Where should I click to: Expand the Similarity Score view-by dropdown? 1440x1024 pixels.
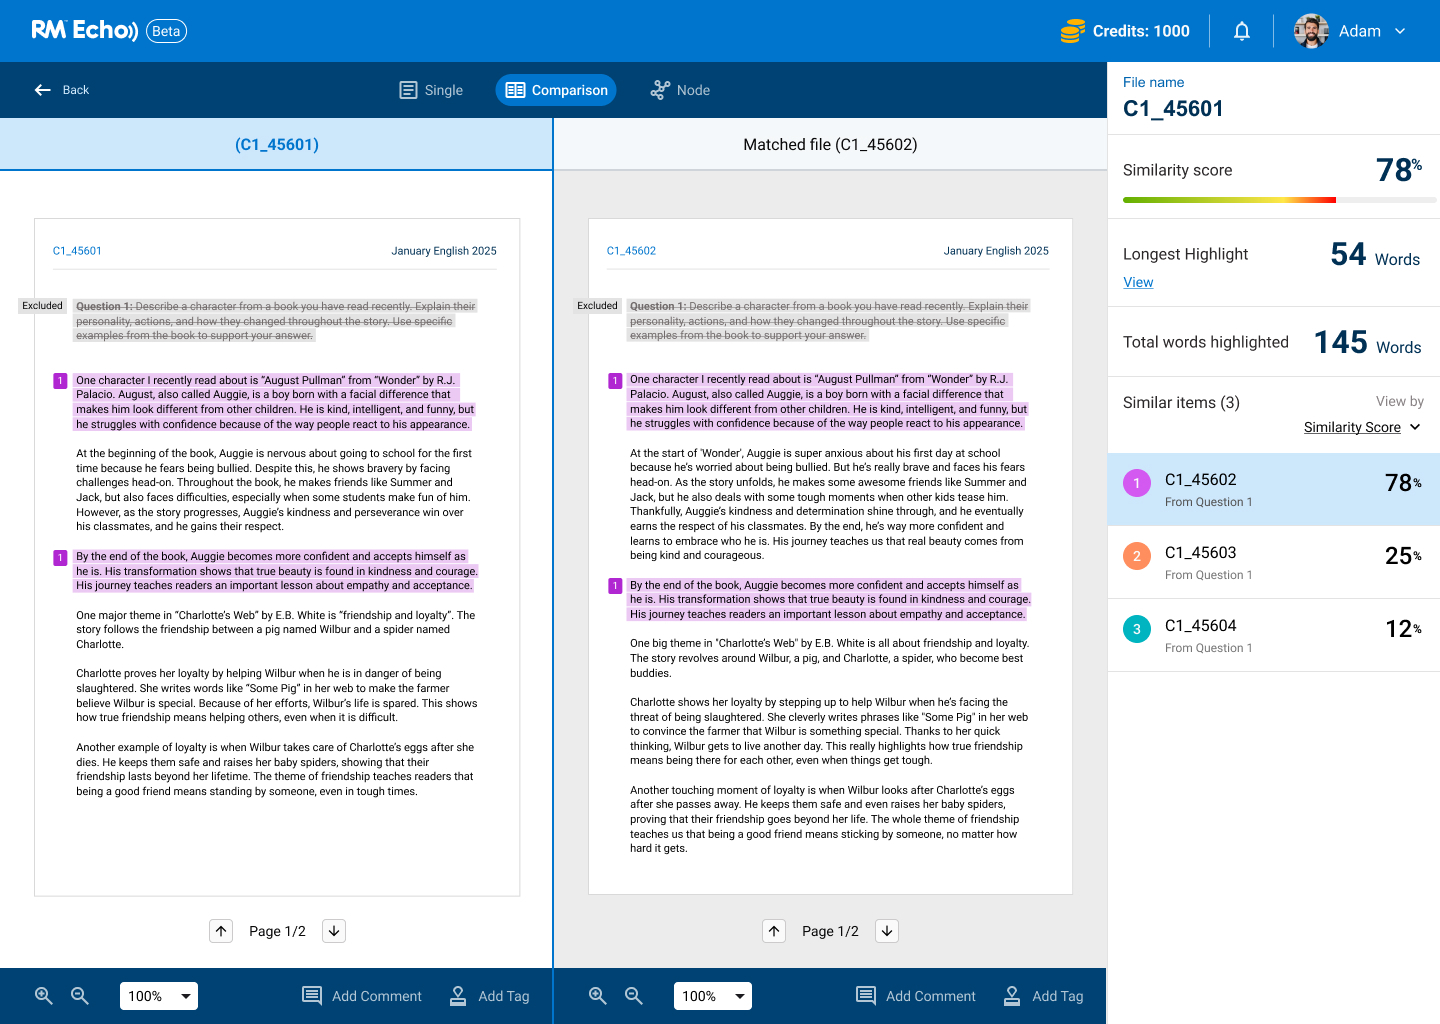point(1362,427)
